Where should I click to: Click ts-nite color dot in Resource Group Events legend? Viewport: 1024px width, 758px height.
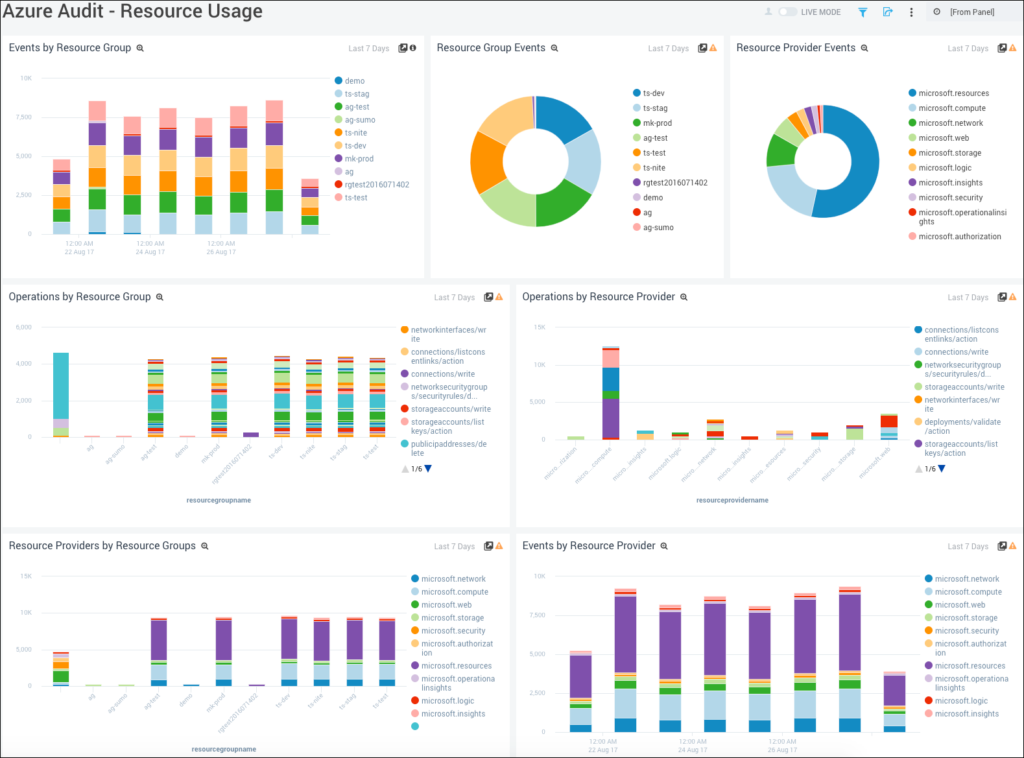point(637,168)
